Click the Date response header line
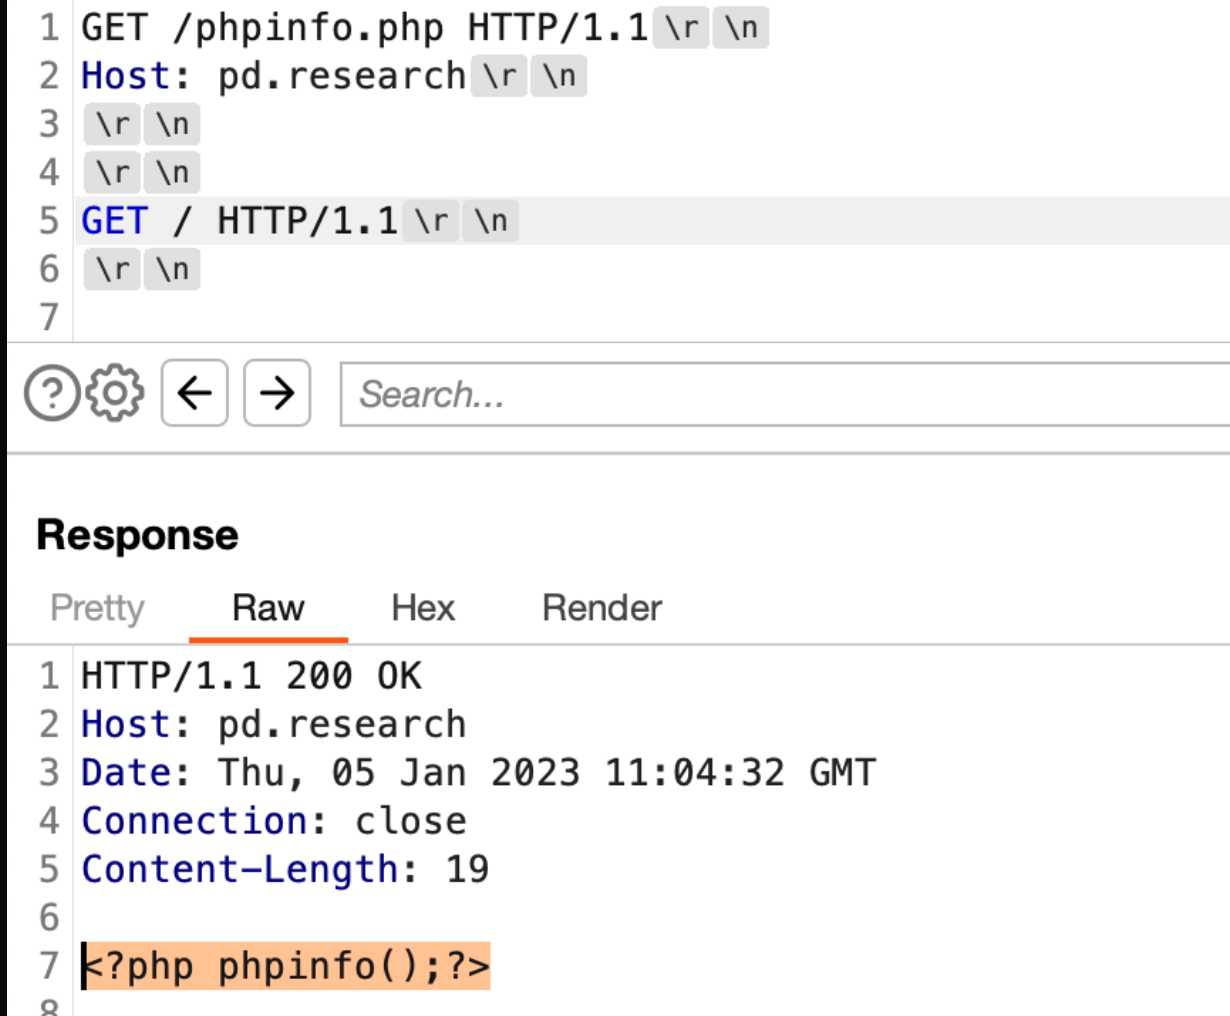 coord(478,773)
